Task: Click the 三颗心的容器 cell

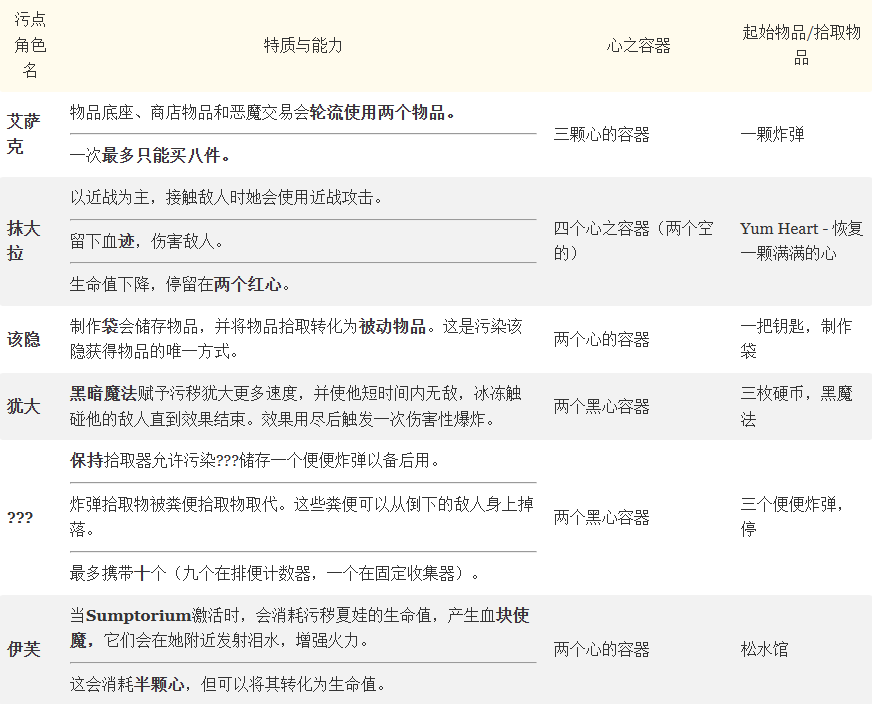Action: (602, 134)
